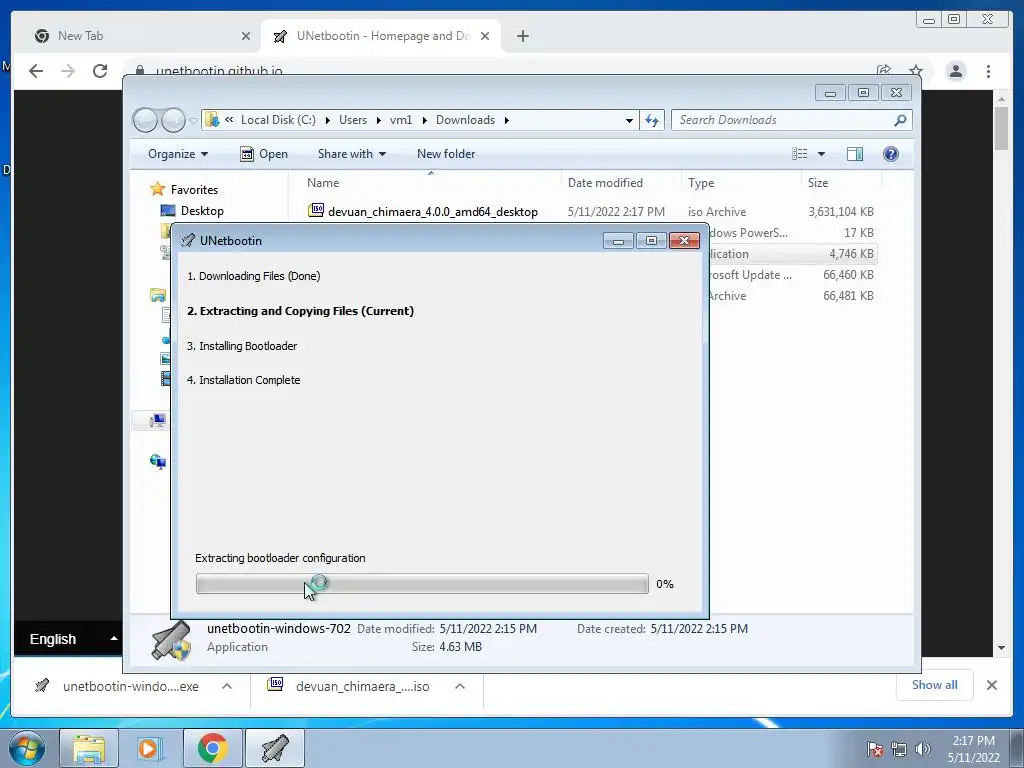Open the devuan_chimaera iso download item
Image resolution: width=1024 pixels, height=768 pixels.
pos(349,686)
